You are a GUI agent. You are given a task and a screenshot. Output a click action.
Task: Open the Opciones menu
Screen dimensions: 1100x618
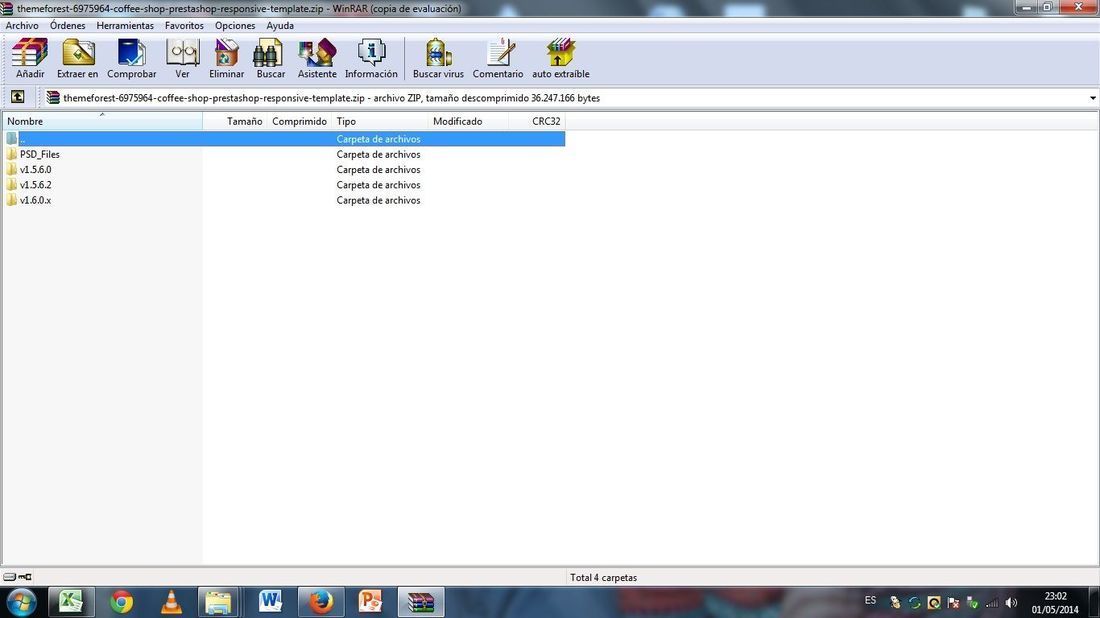[x=235, y=25]
